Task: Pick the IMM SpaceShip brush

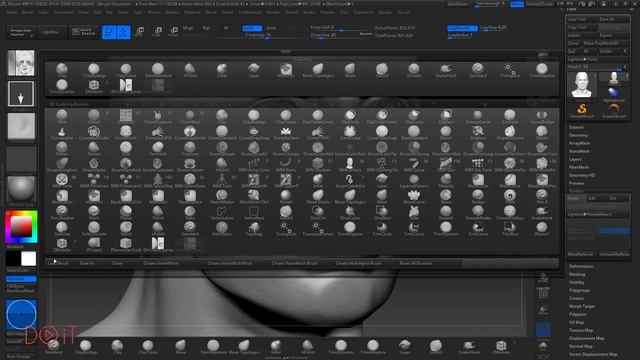Action: 158,180
